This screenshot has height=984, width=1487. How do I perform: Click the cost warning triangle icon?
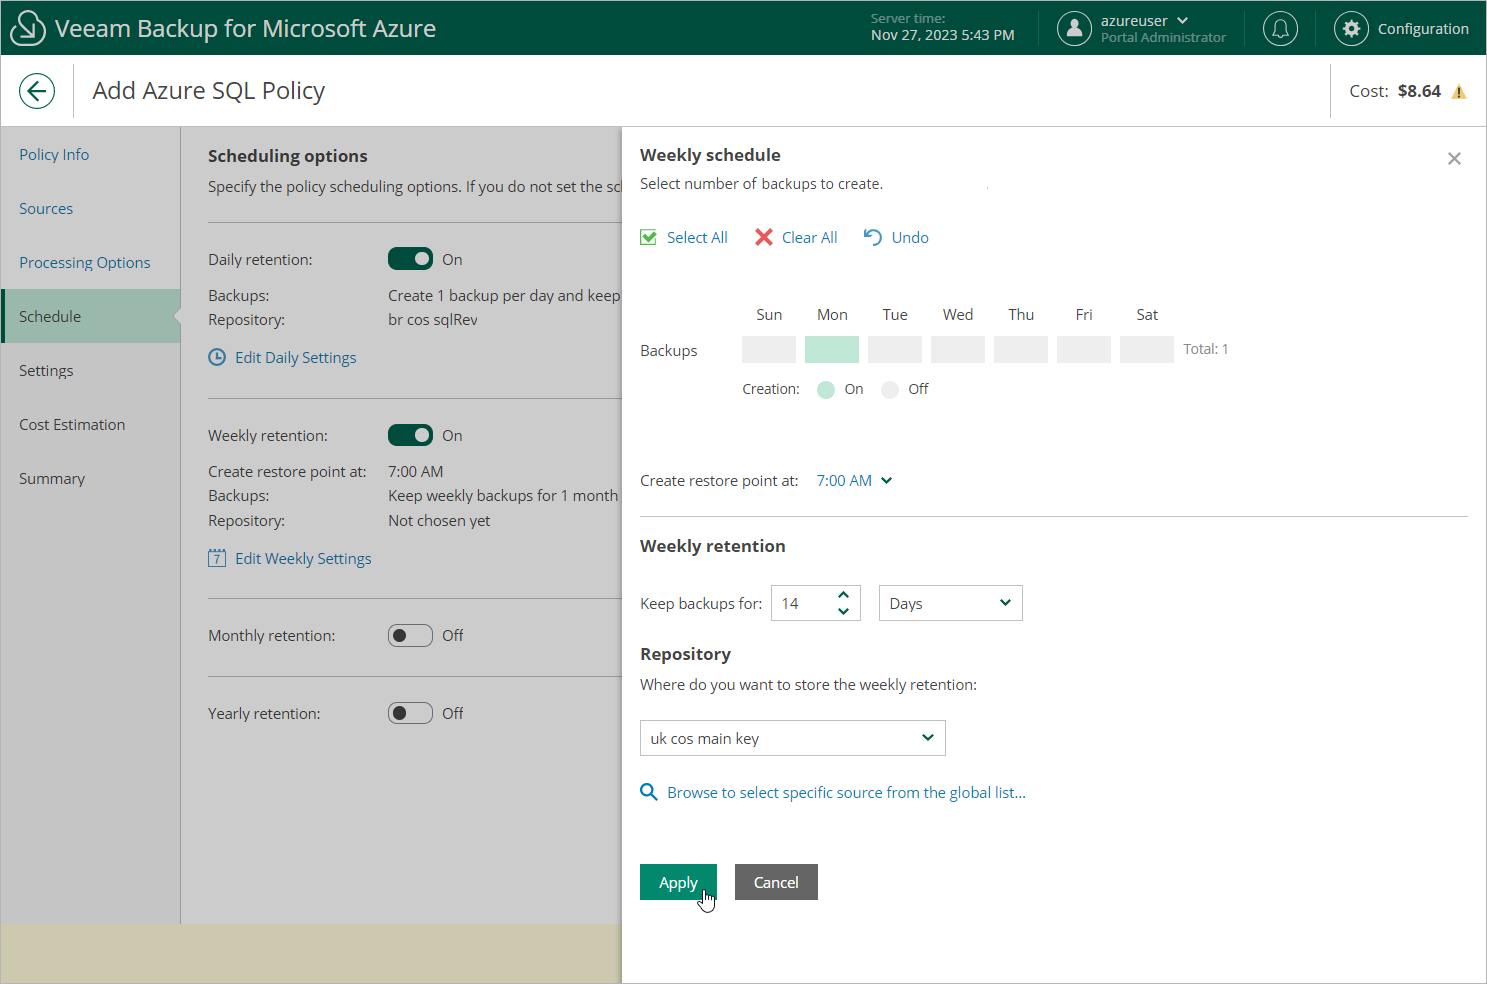[1459, 92]
